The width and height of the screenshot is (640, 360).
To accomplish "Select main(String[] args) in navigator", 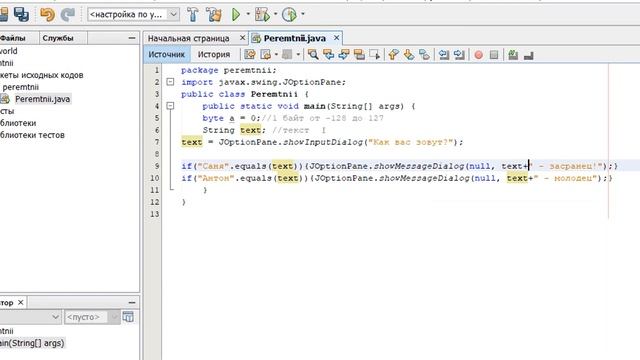I will 32,343.
